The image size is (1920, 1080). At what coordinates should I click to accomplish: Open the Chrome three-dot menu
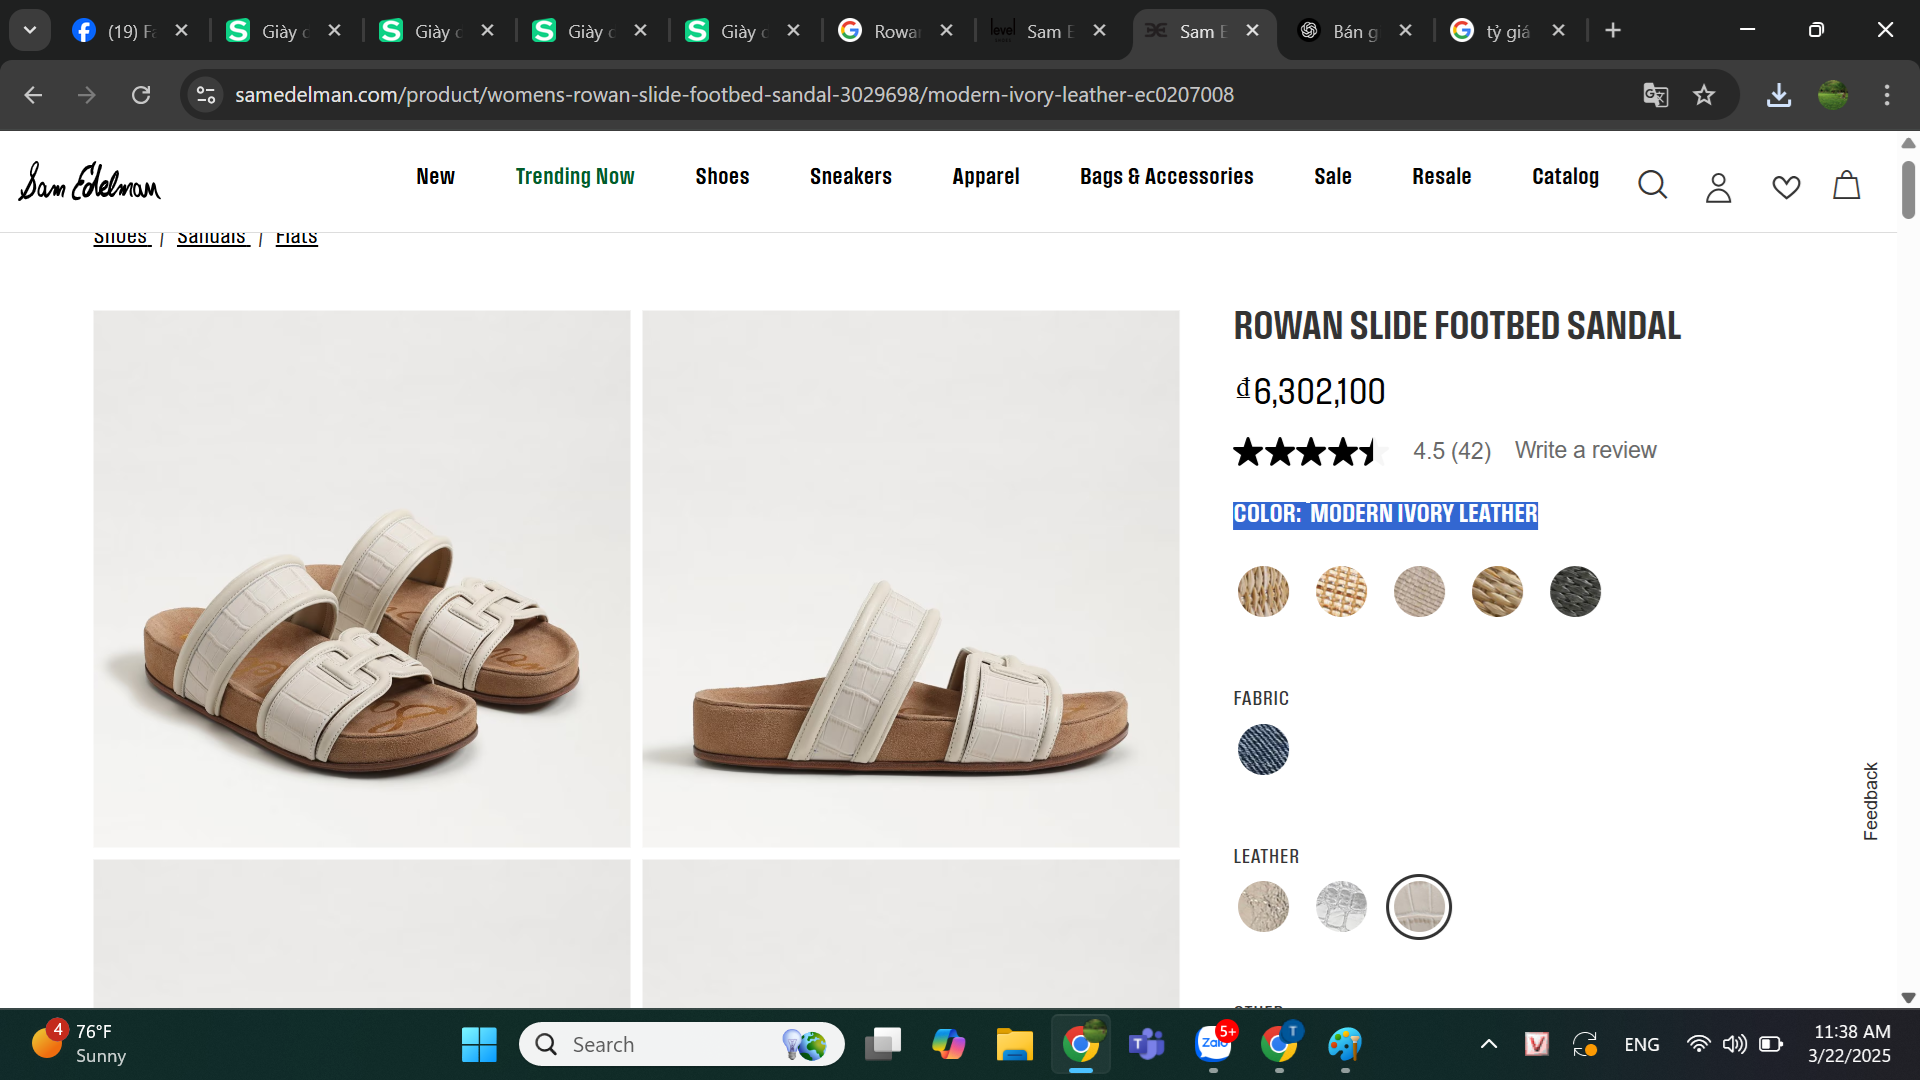click(1886, 95)
